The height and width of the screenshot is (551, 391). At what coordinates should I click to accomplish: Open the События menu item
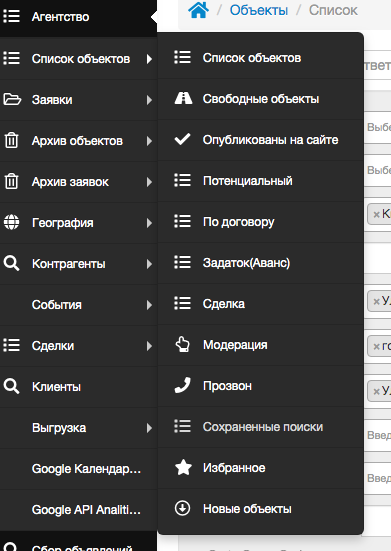(57, 305)
